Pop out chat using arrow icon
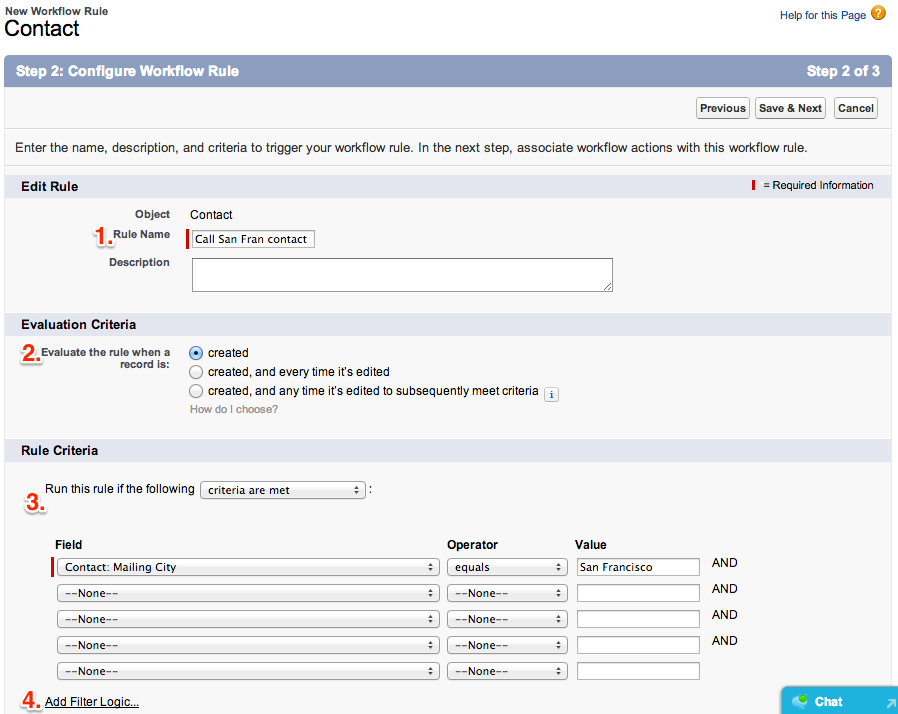898x714 pixels. click(887, 703)
